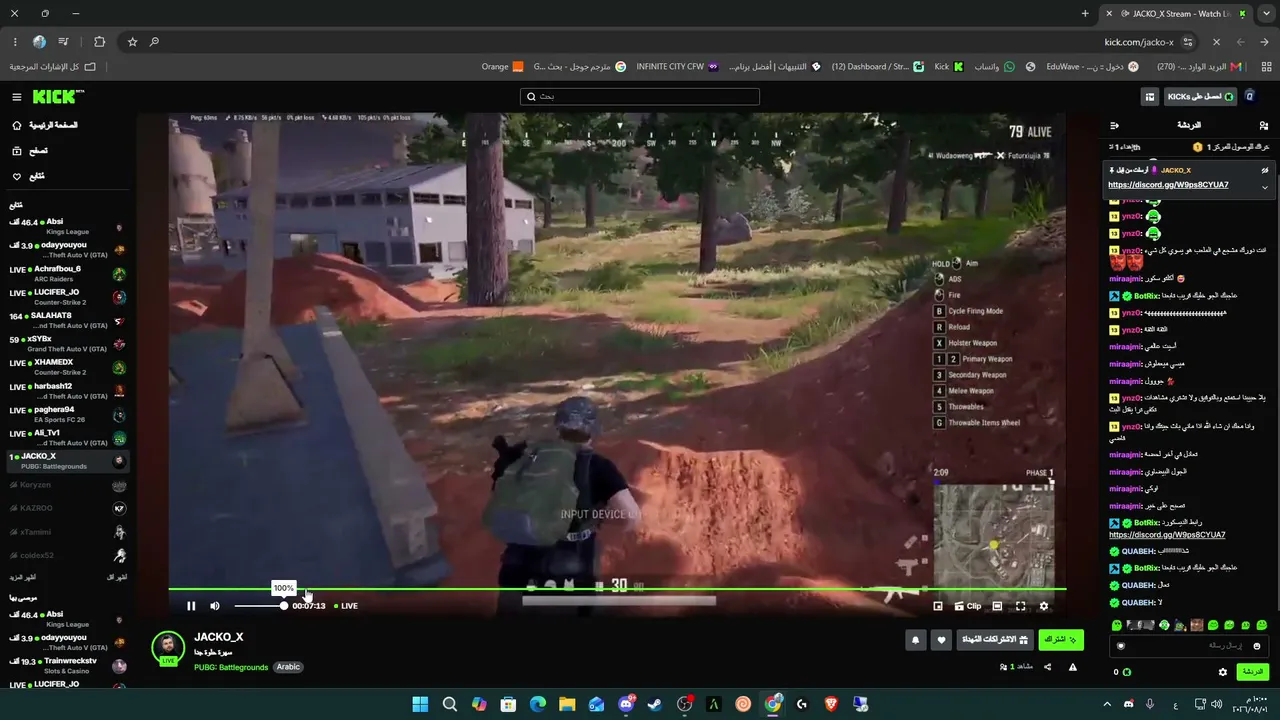Mute the stream with the speaker icon
The image size is (1280, 720).
pos(215,606)
